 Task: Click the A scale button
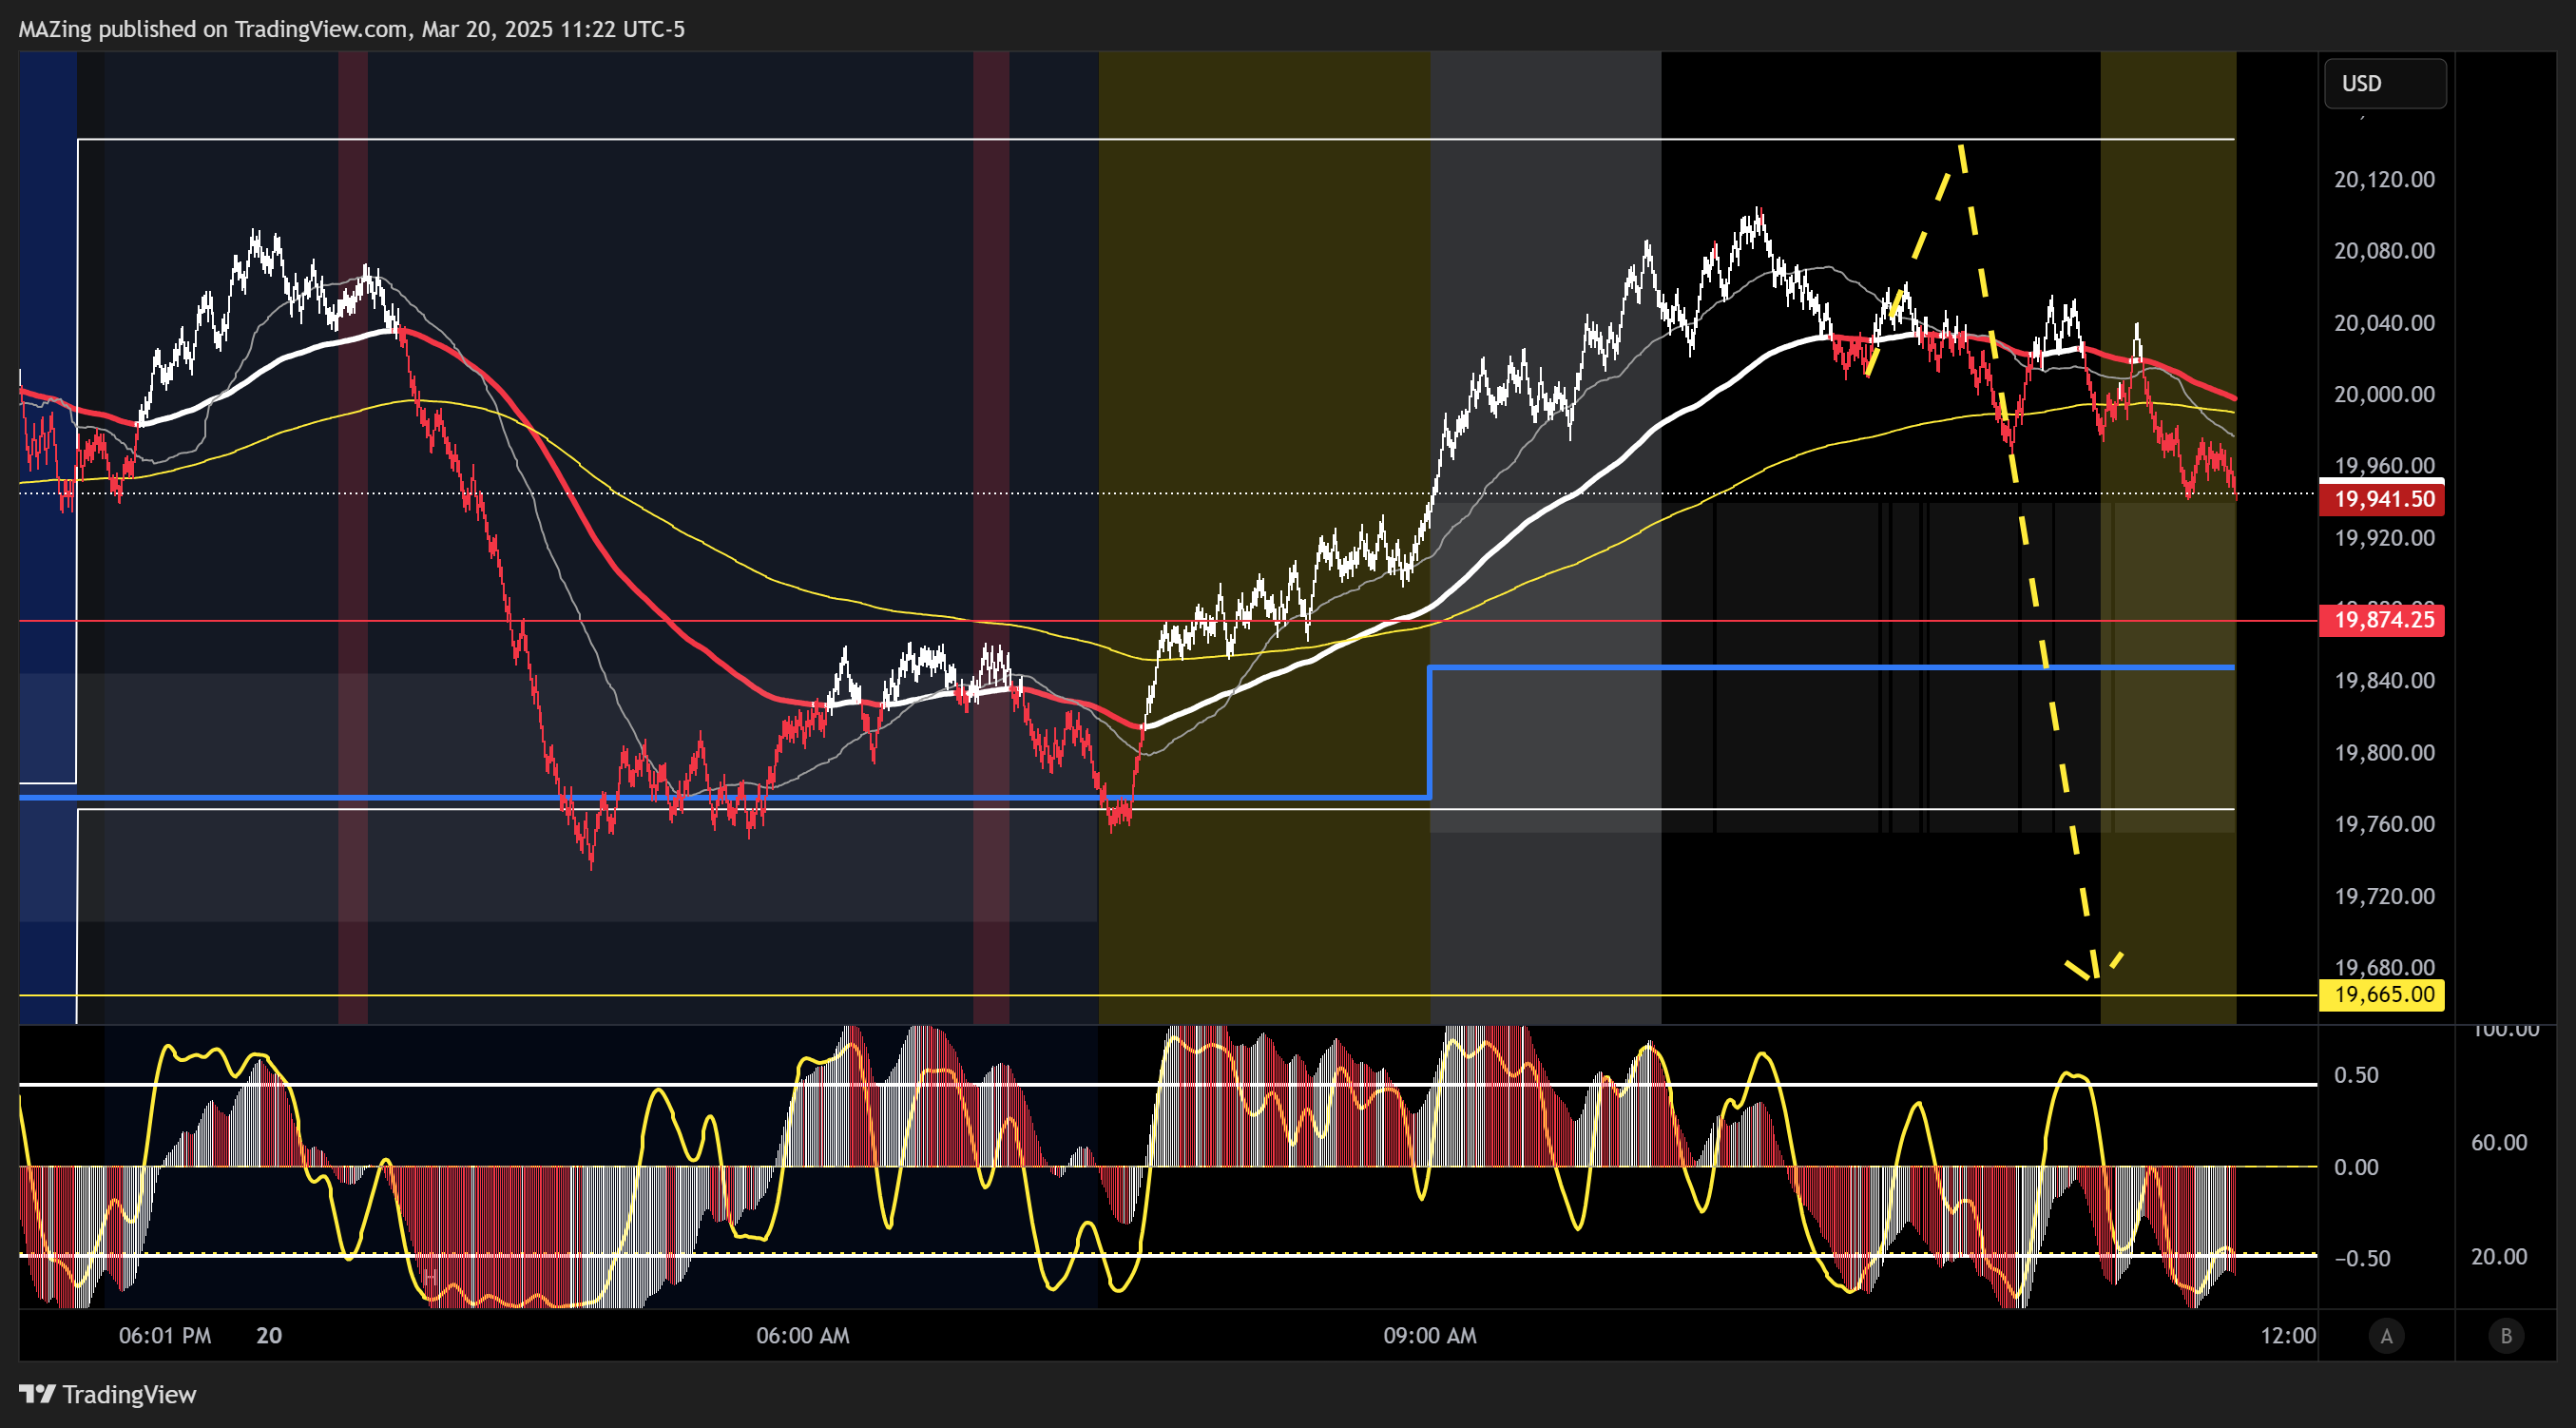pyautogui.click(x=2386, y=1335)
